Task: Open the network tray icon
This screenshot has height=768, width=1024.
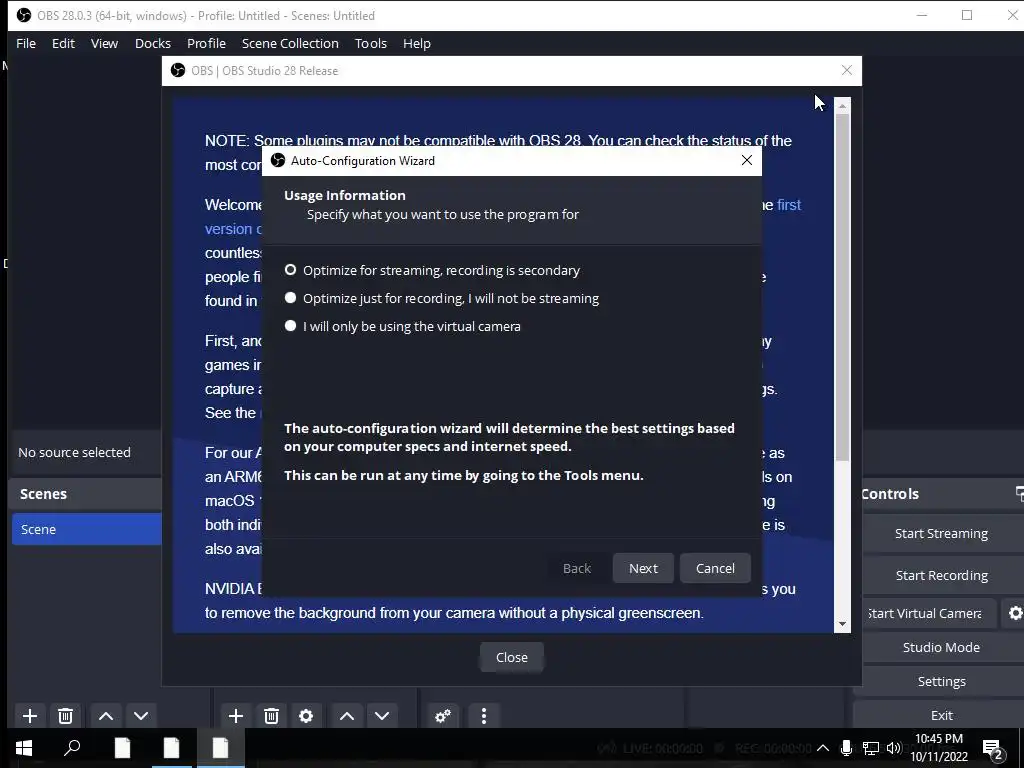Action: (x=871, y=748)
